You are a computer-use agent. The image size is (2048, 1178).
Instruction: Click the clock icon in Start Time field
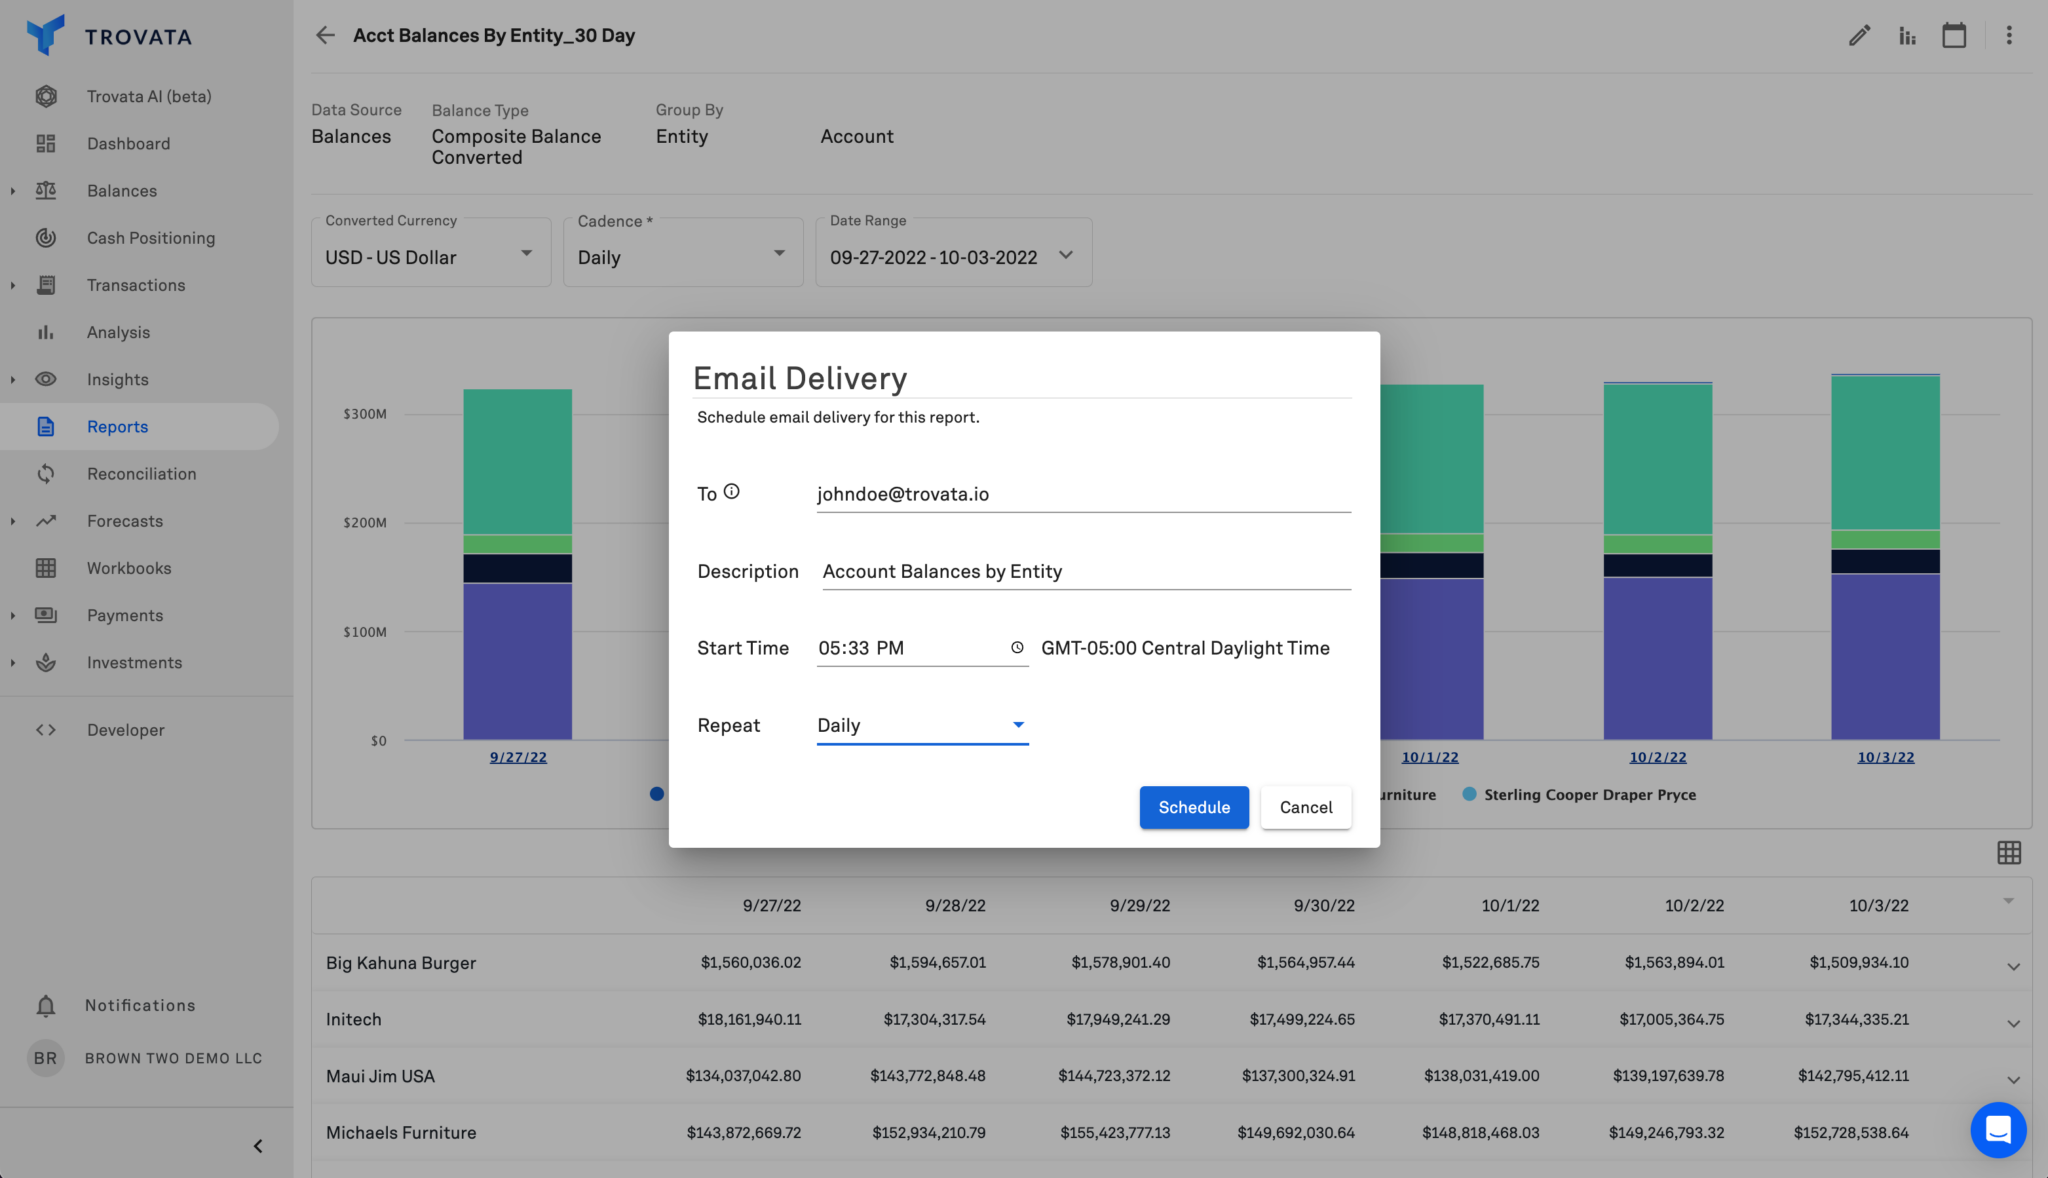point(1017,648)
